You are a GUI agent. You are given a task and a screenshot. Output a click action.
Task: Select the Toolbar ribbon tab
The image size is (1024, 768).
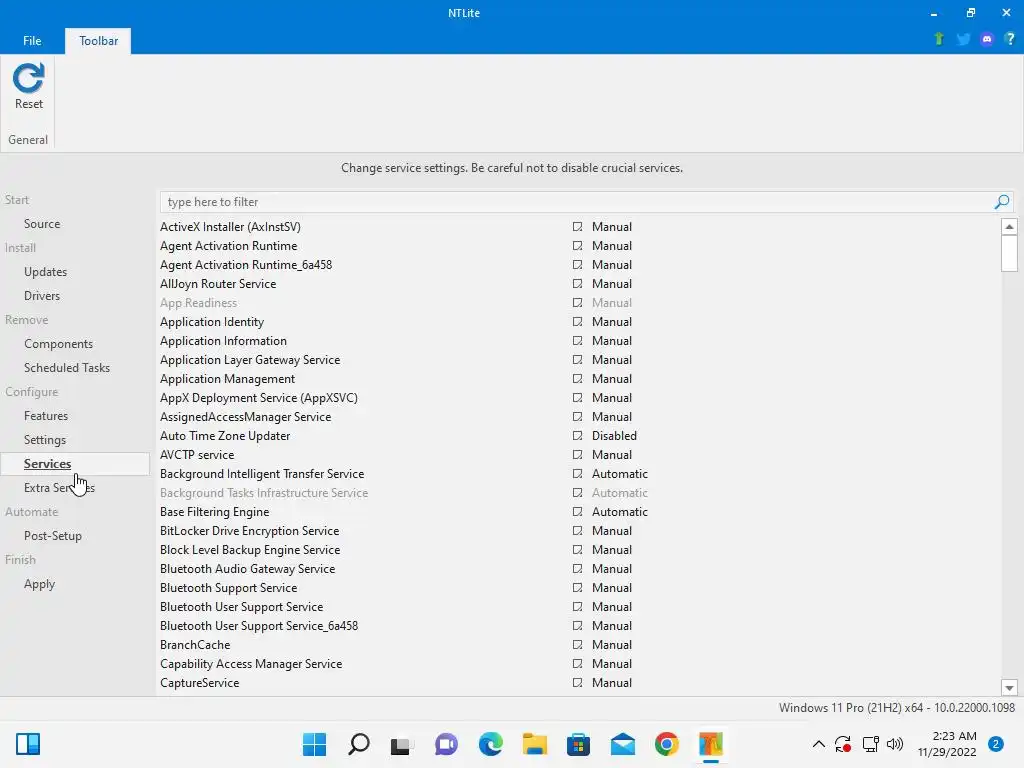[x=99, y=40]
